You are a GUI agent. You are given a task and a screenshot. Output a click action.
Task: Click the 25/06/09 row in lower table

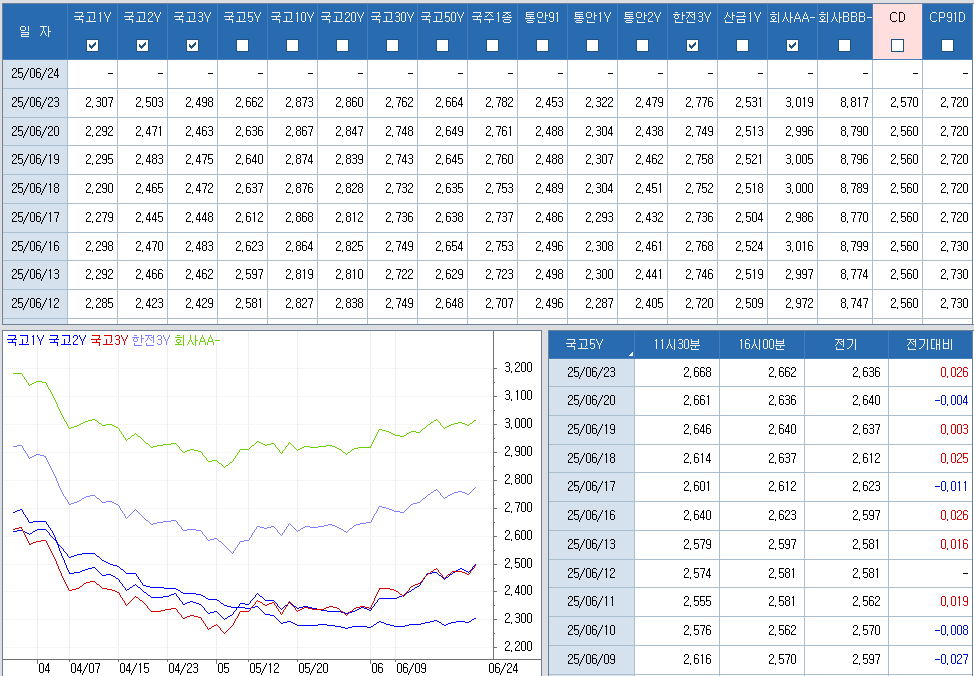[x=591, y=660]
